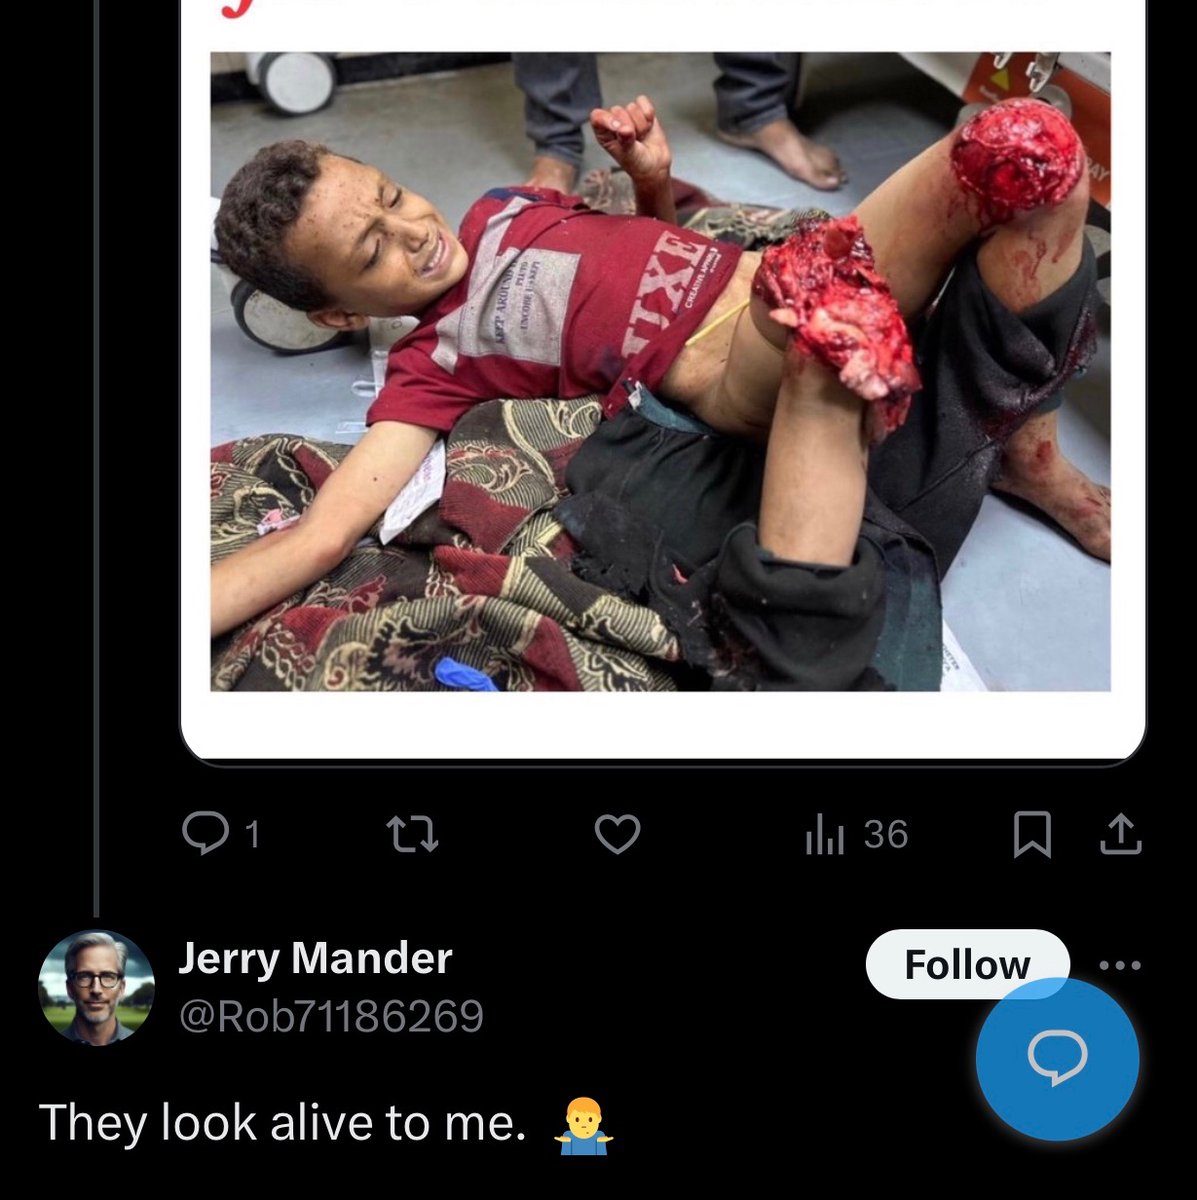1197x1200 pixels.
Task: Follow Jerry Mander
Action: click(x=966, y=964)
